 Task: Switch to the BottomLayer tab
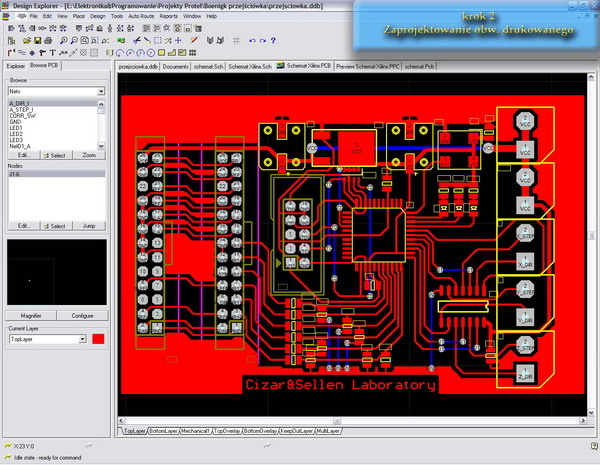coord(163,431)
